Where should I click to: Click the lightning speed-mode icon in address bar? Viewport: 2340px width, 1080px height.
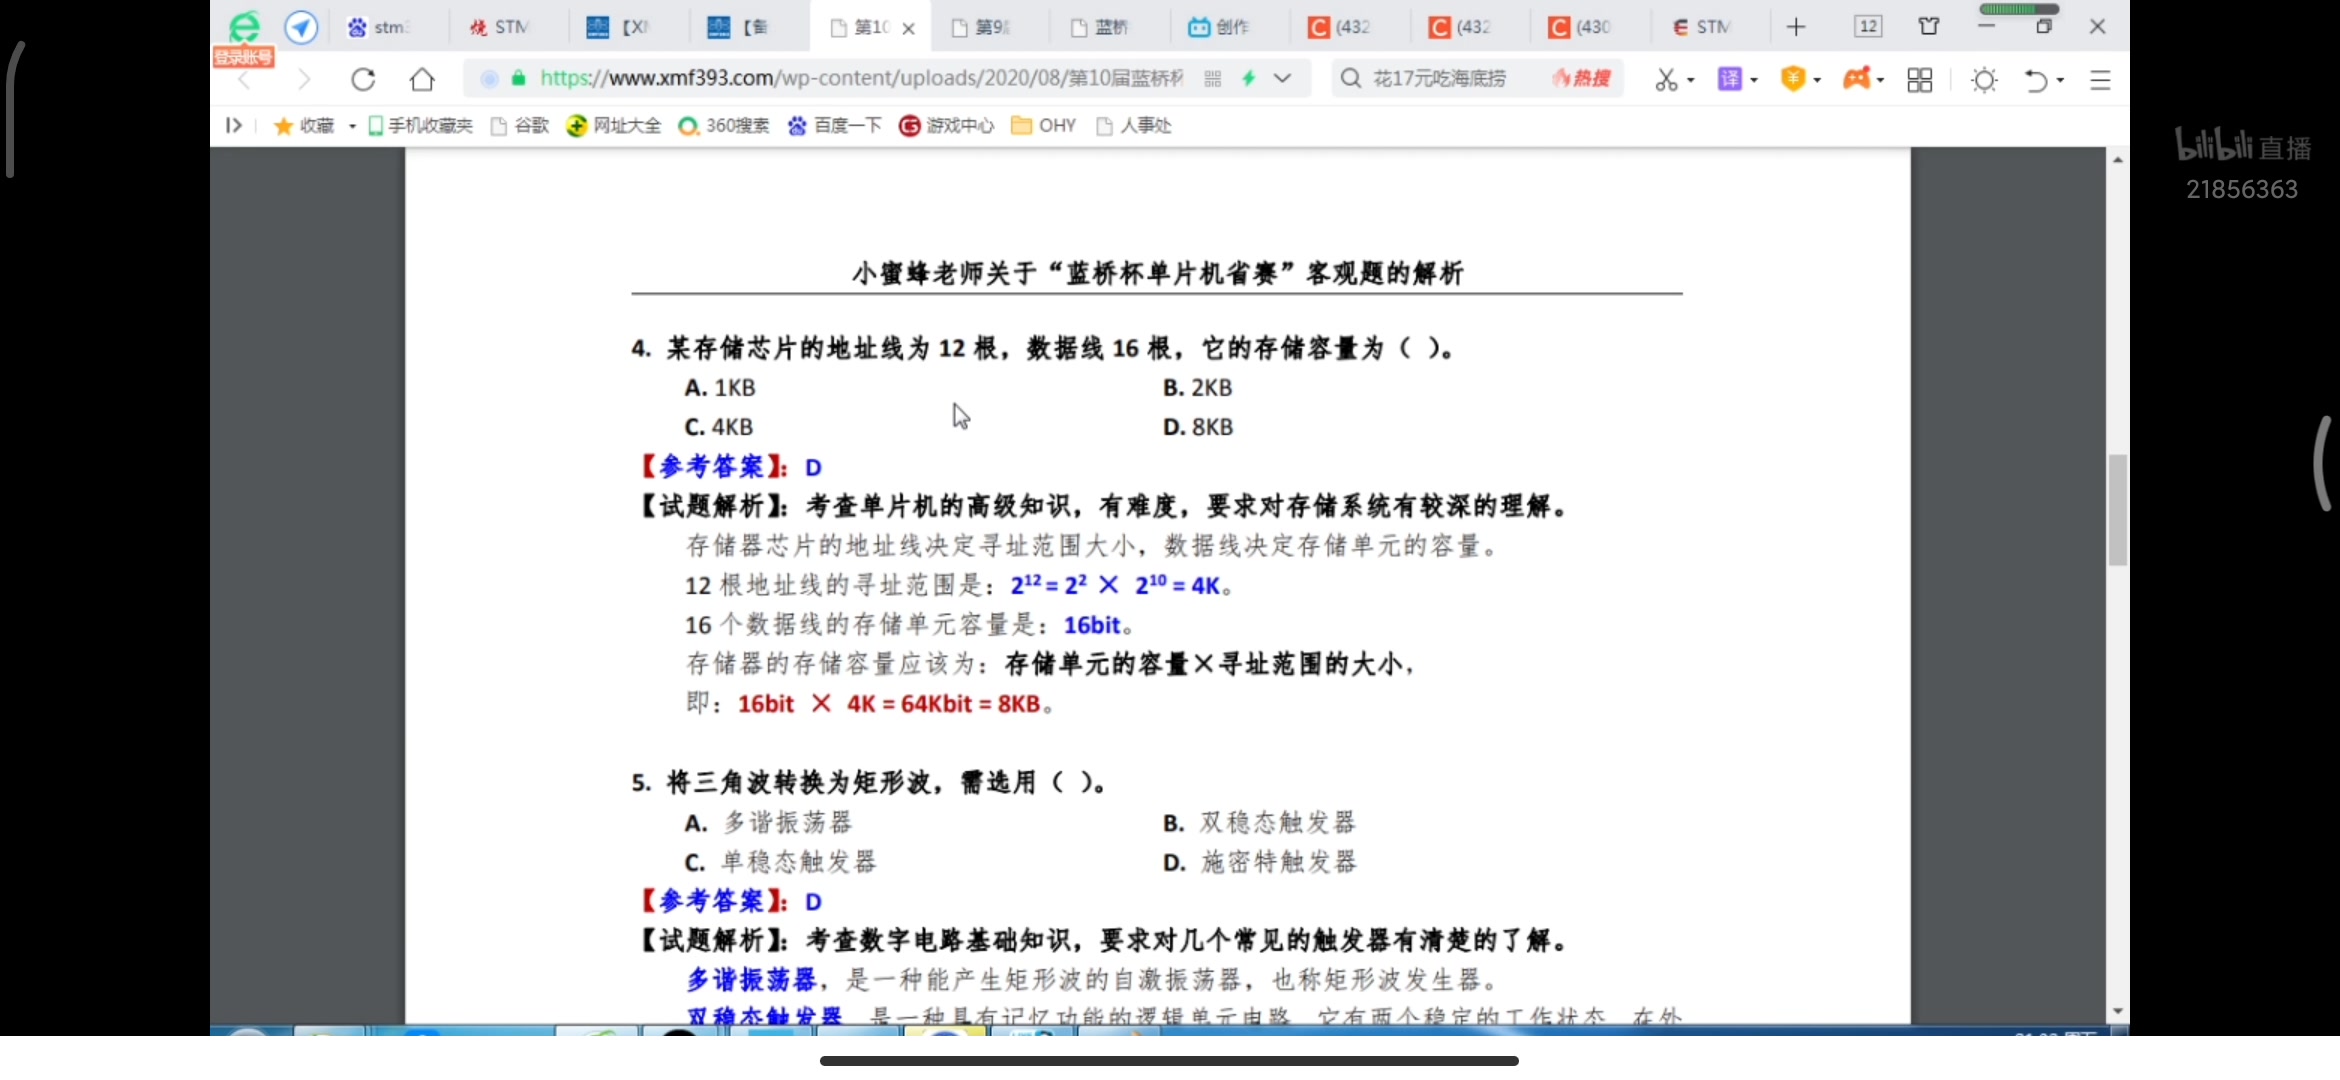pyautogui.click(x=1250, y=78)
